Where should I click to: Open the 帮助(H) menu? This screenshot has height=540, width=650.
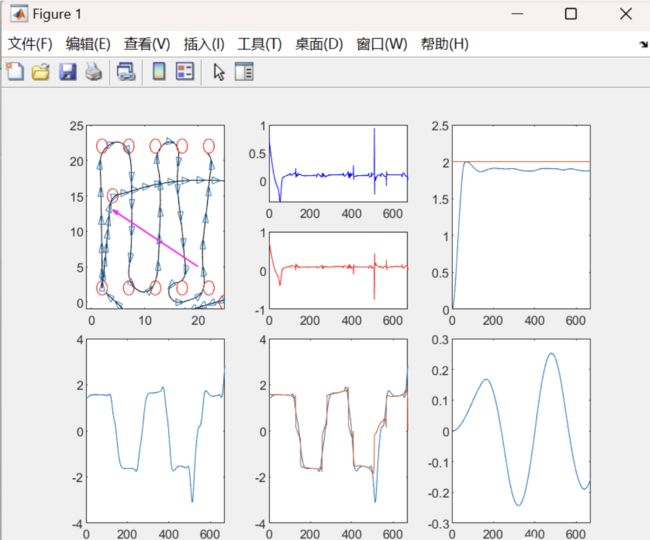coord(444,44)
